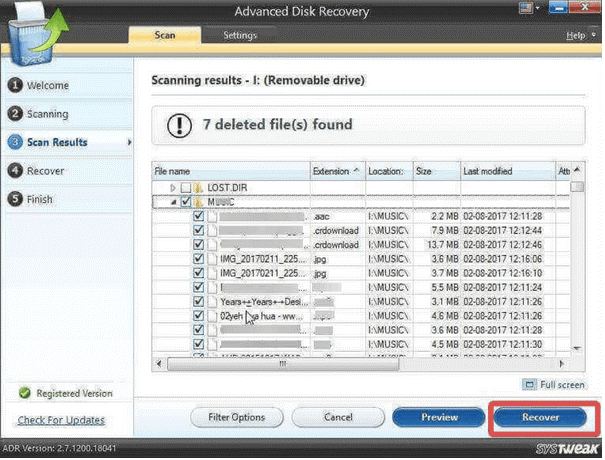Click the step 2 Scanning number icon

[x=15, y=114]
